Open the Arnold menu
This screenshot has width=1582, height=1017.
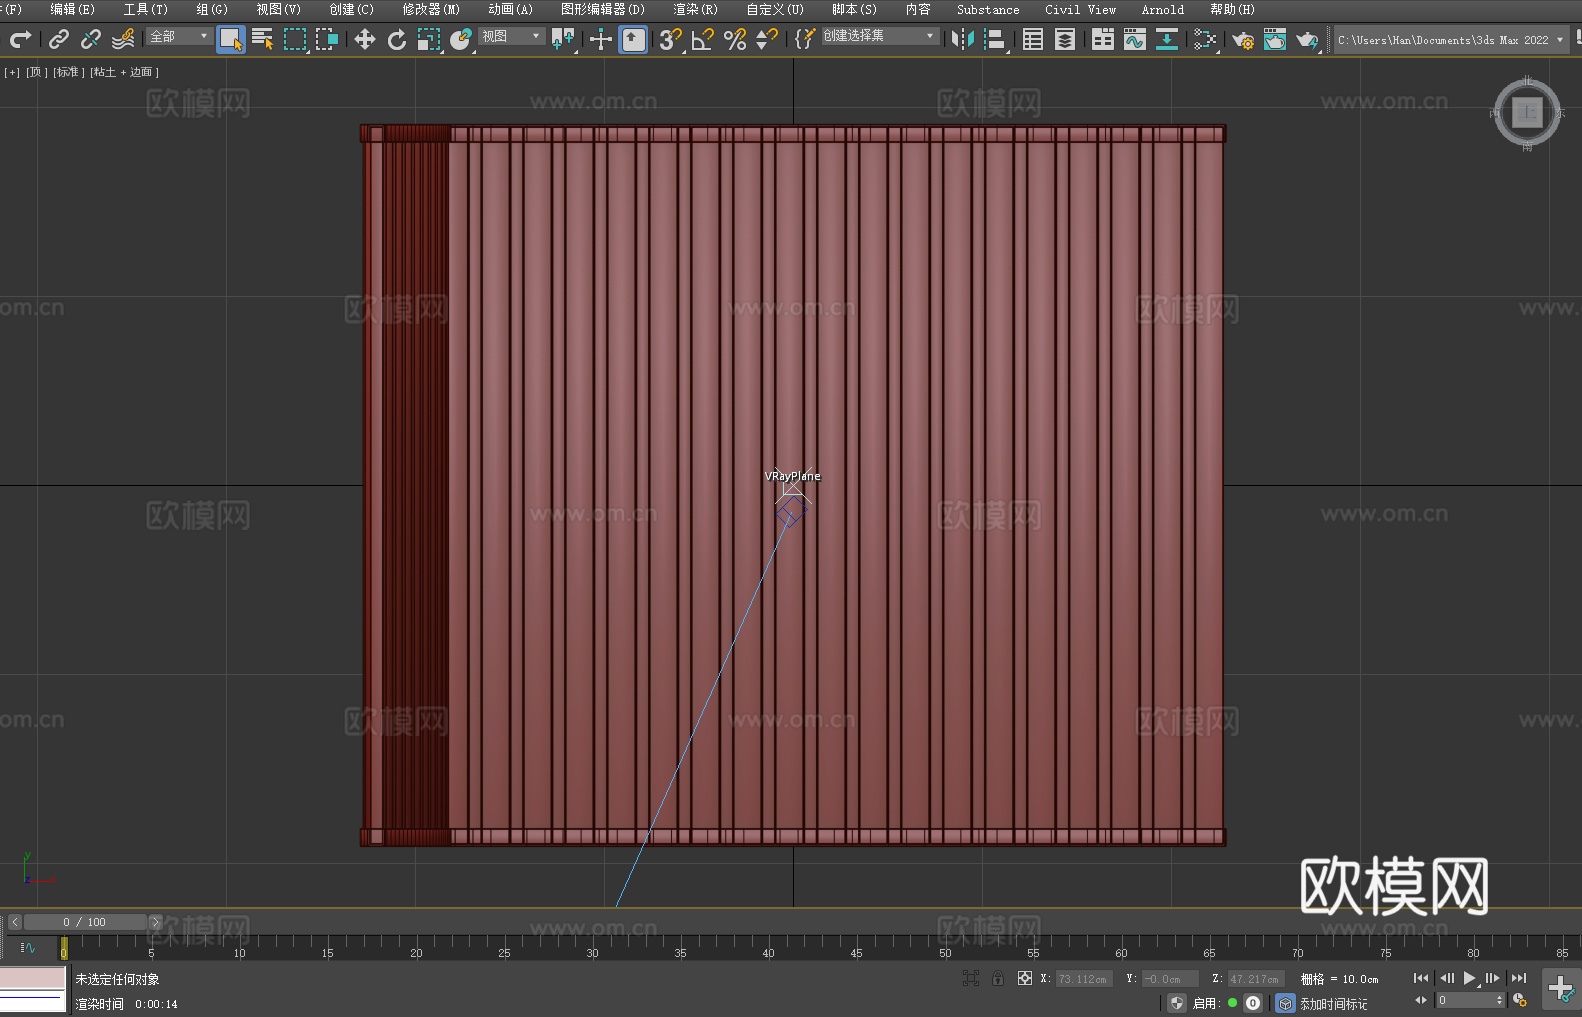coord(1162,9)
